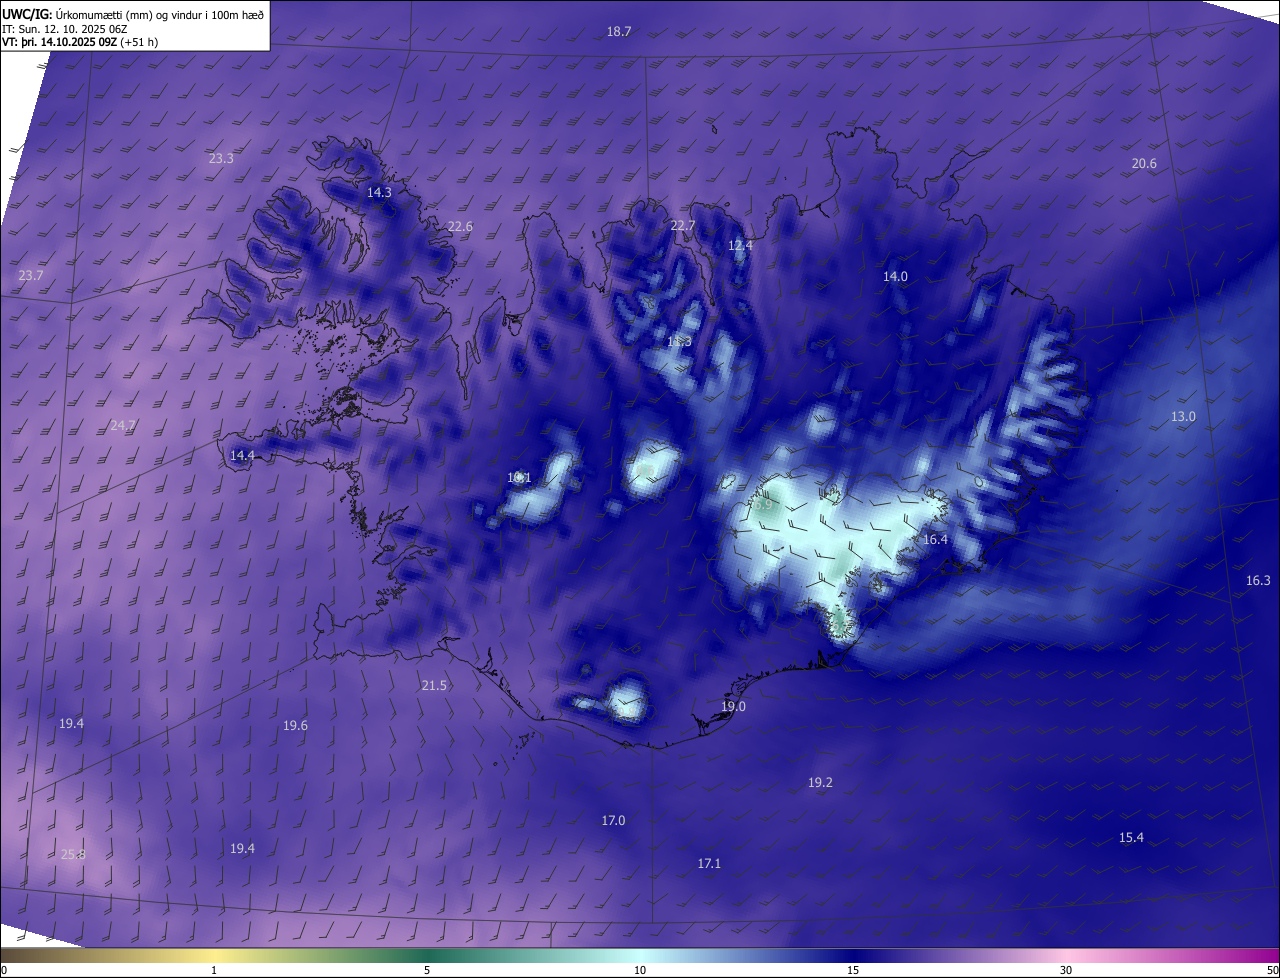Click the 19.2 value on the map
The image size is (1280, 978).
[x=820, y=782]
